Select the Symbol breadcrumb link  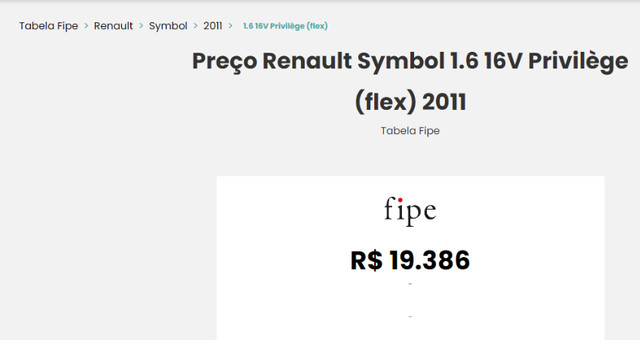(x=168, y=26)
